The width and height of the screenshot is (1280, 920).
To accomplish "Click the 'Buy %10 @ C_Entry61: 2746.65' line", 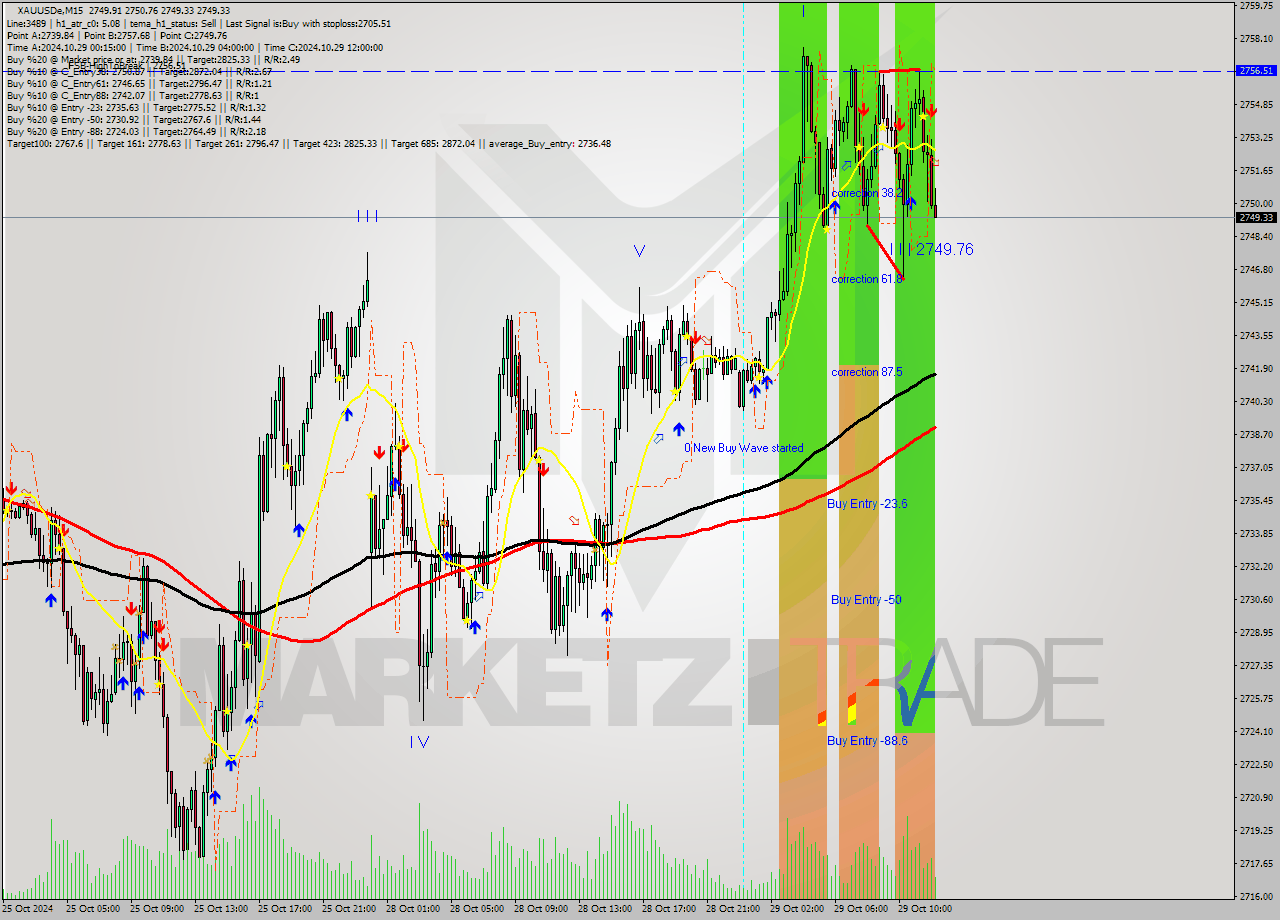I will (75, 83).
